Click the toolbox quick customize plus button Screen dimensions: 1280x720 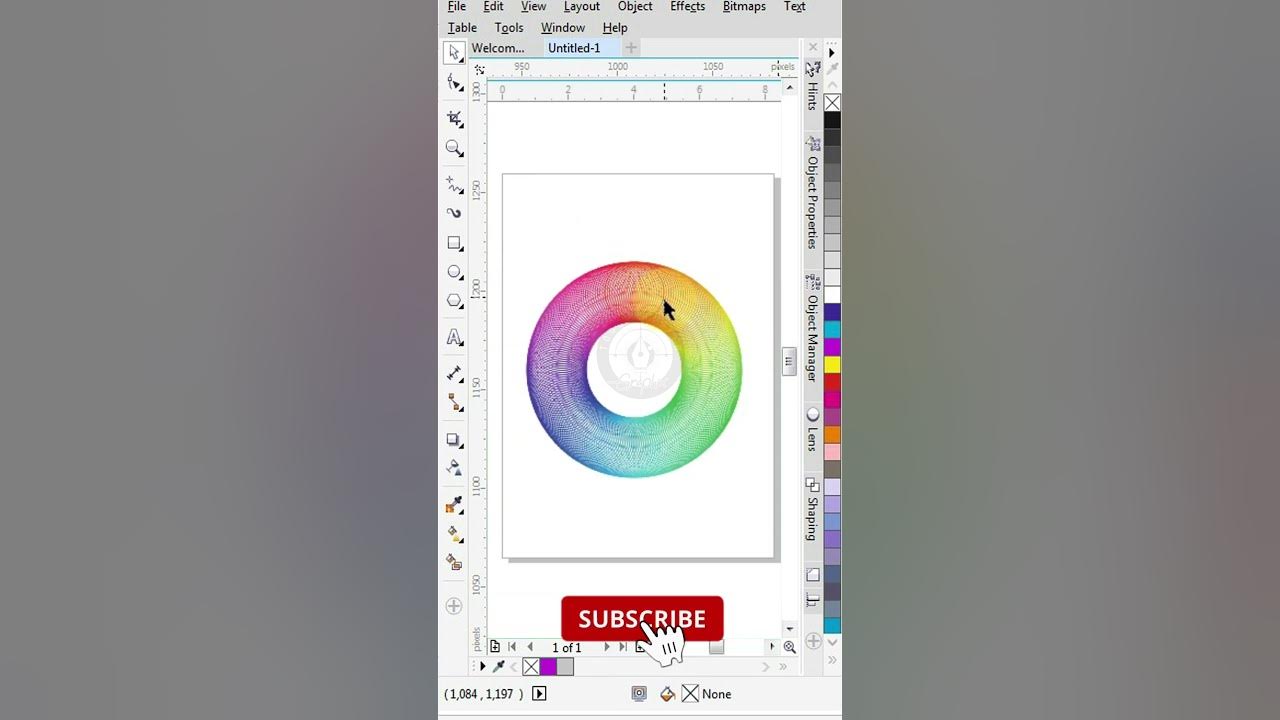click(454, 606)
